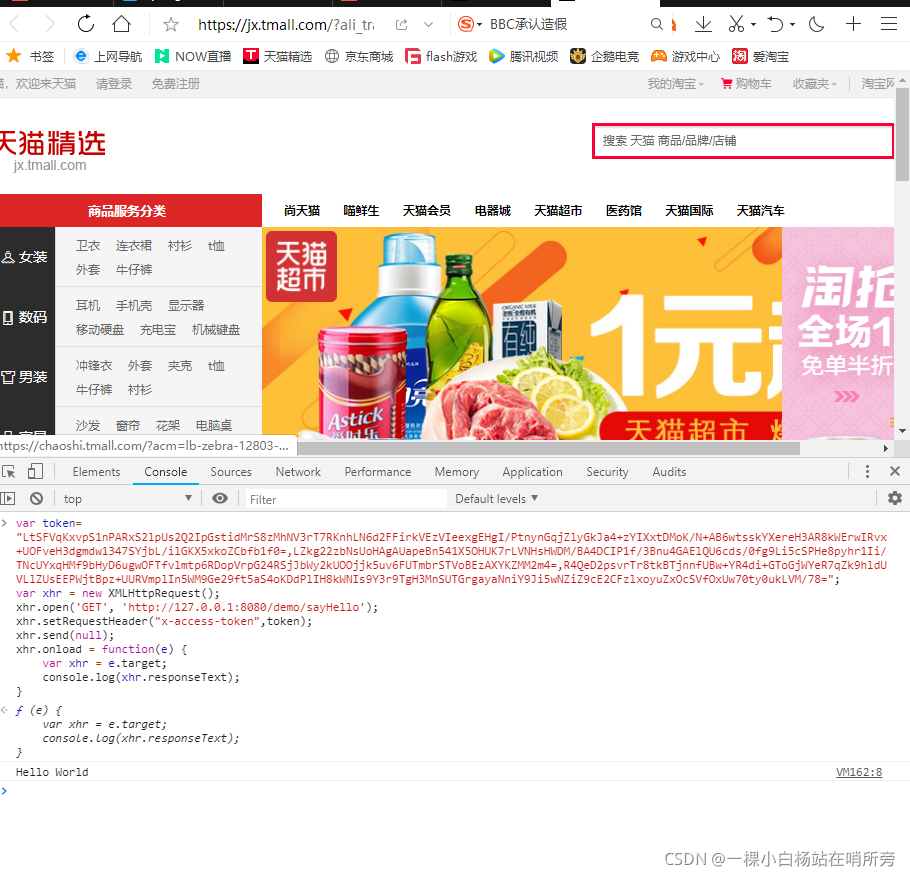910x876 pixels.
Task: Click the scissors screenshot tool icon
Action: pyautogui.click(x=736, y=24)
